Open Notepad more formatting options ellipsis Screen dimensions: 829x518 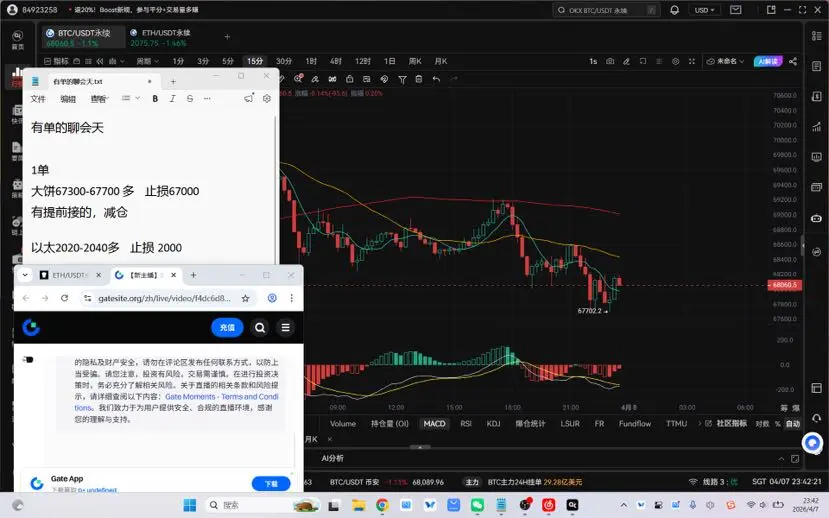tap(207, 99)
